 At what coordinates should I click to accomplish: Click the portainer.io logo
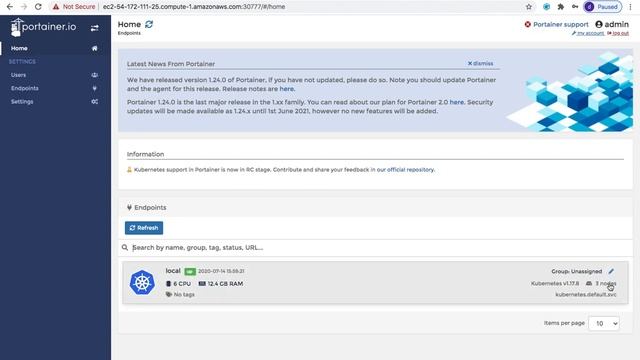point(43,27)
